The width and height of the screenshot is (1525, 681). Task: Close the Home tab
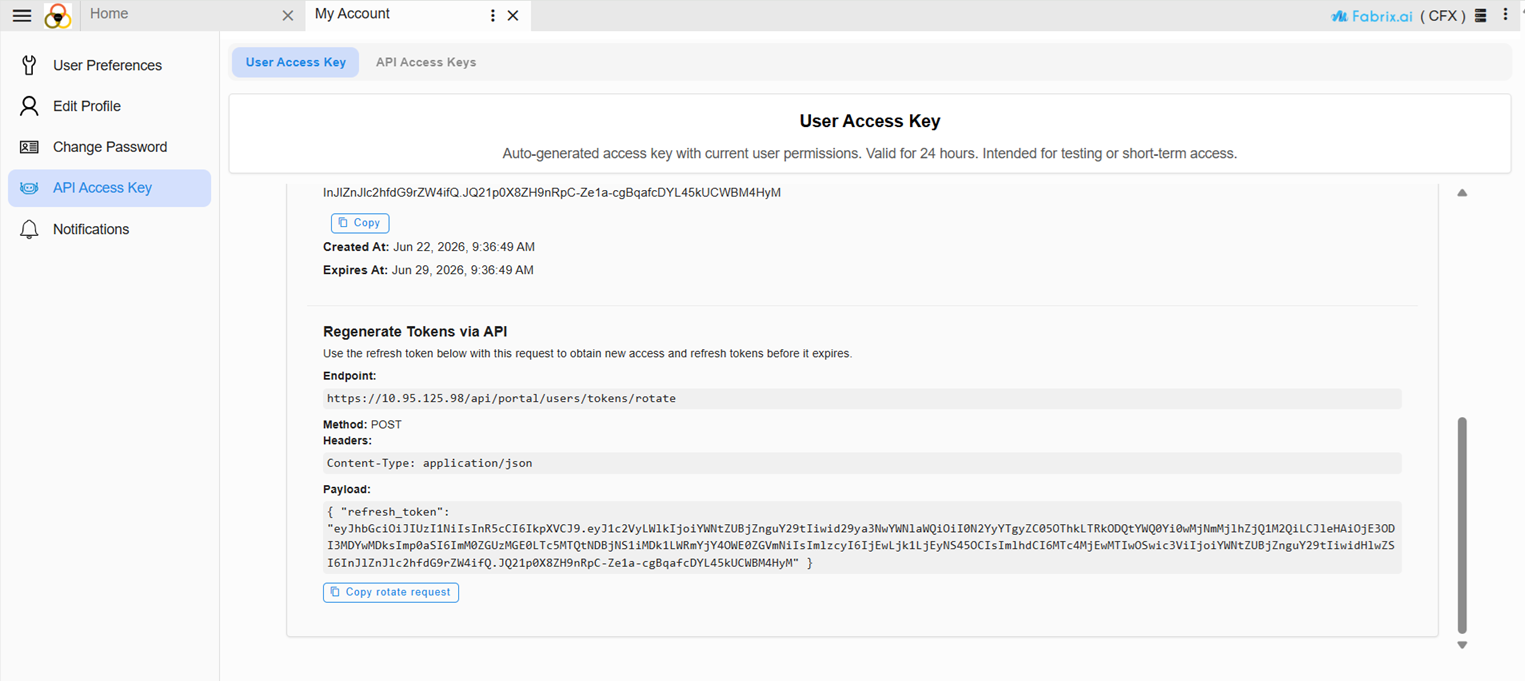tap(288, 16)
